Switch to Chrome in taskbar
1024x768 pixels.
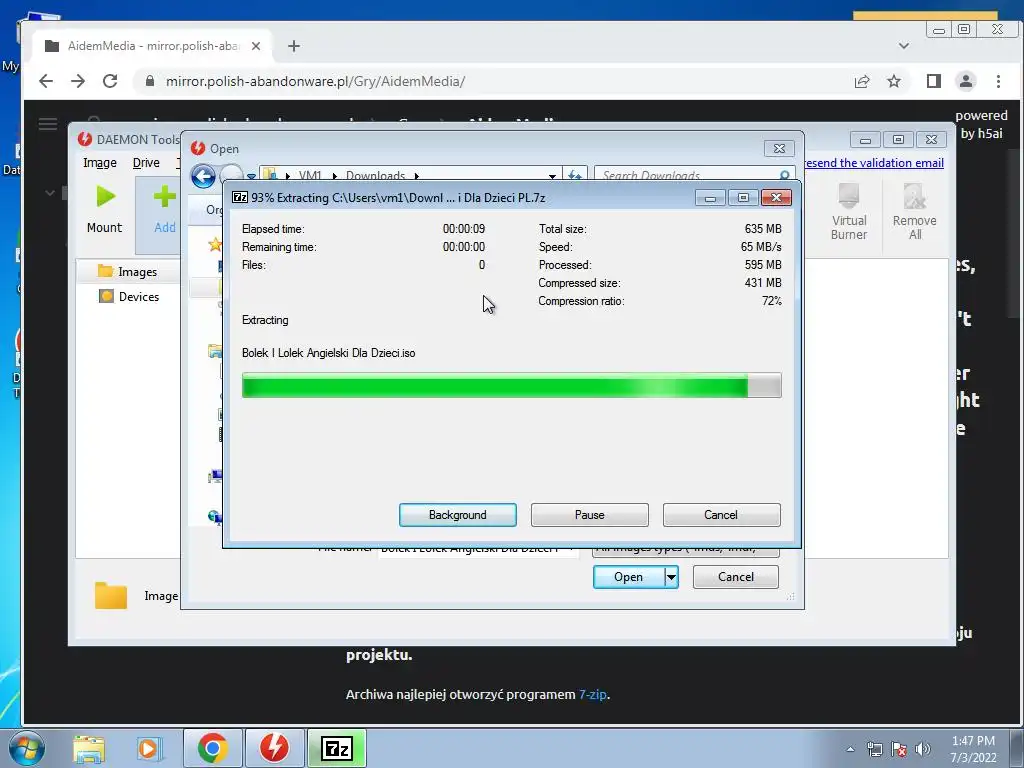pos(212,748)
